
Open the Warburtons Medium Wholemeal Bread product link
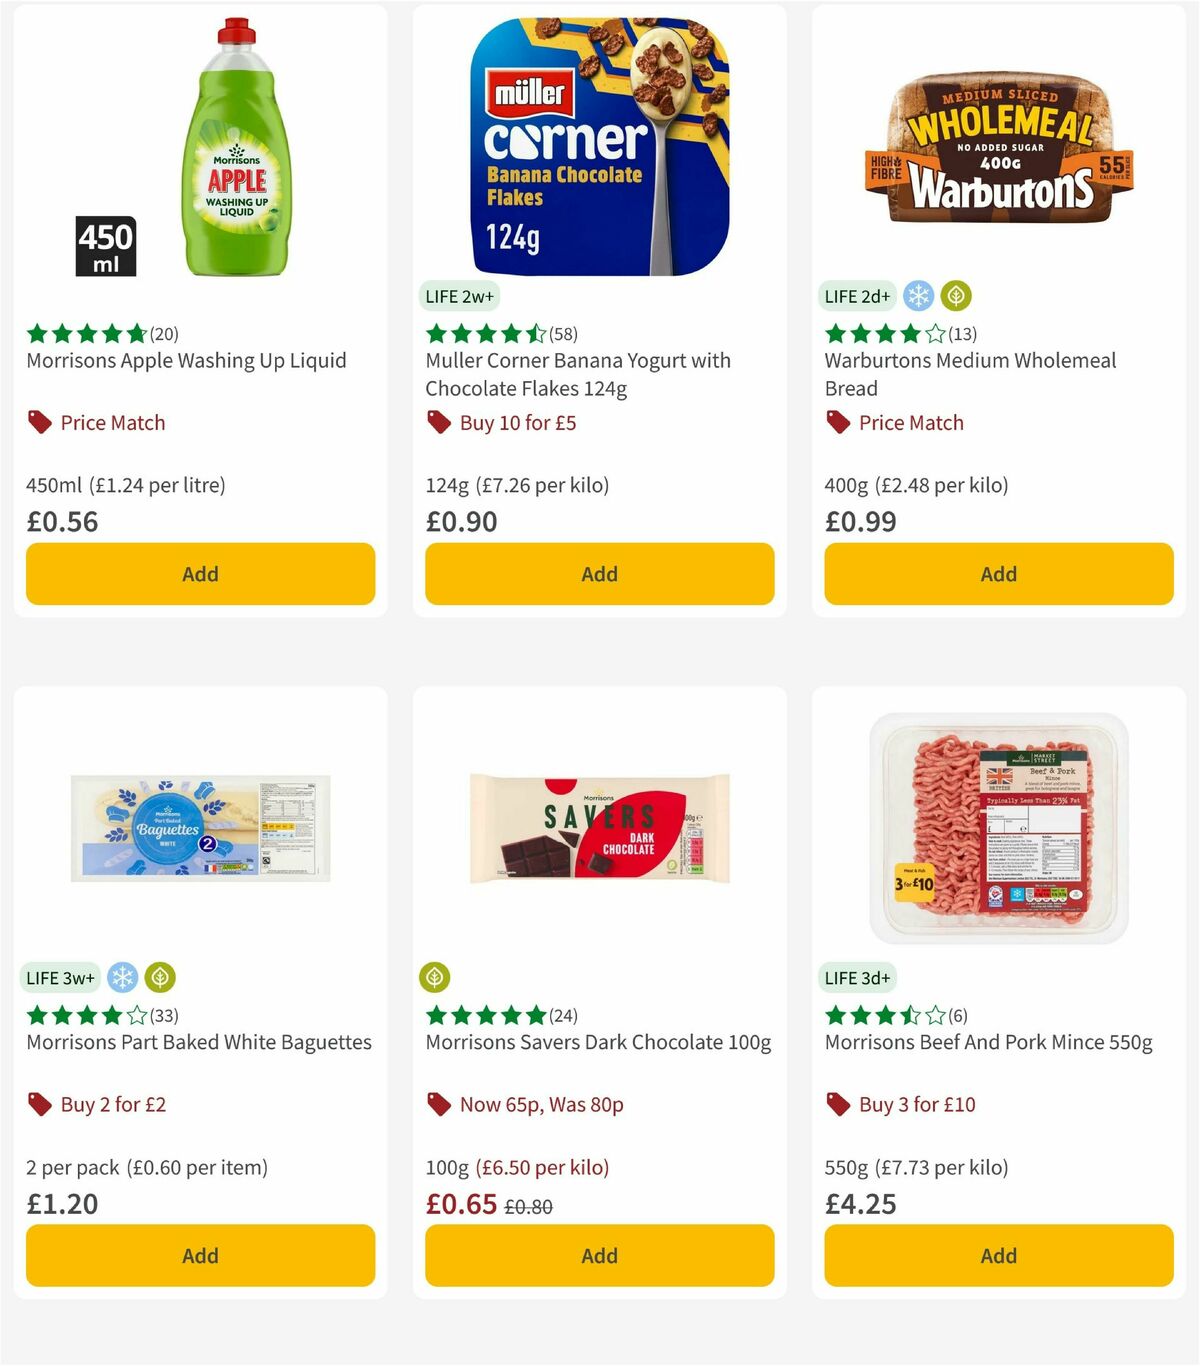(x=970, y=374)
